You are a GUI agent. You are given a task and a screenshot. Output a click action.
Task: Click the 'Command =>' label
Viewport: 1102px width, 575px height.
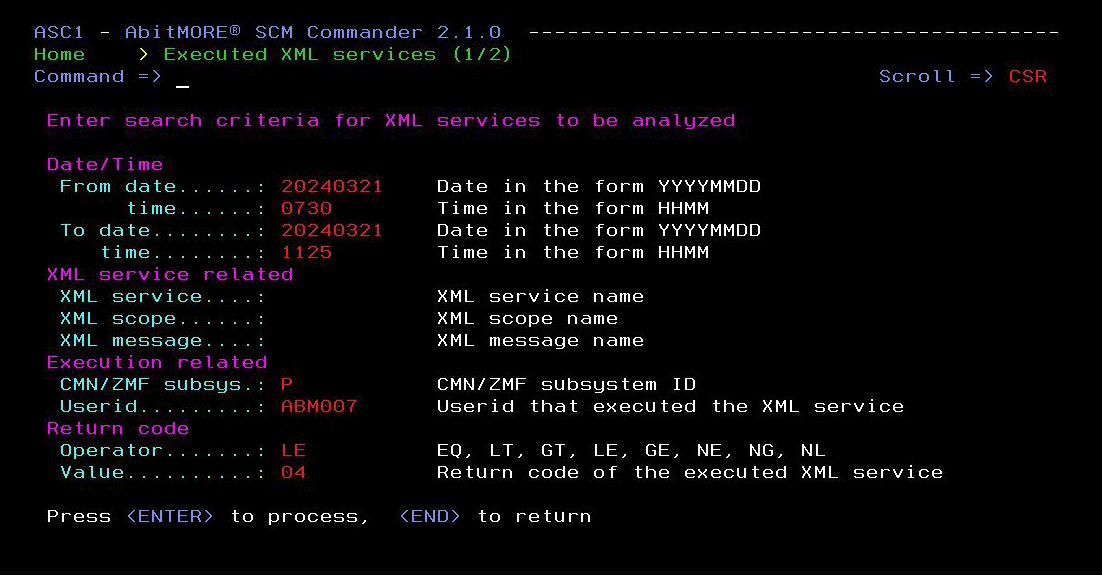tap(98, 77)
